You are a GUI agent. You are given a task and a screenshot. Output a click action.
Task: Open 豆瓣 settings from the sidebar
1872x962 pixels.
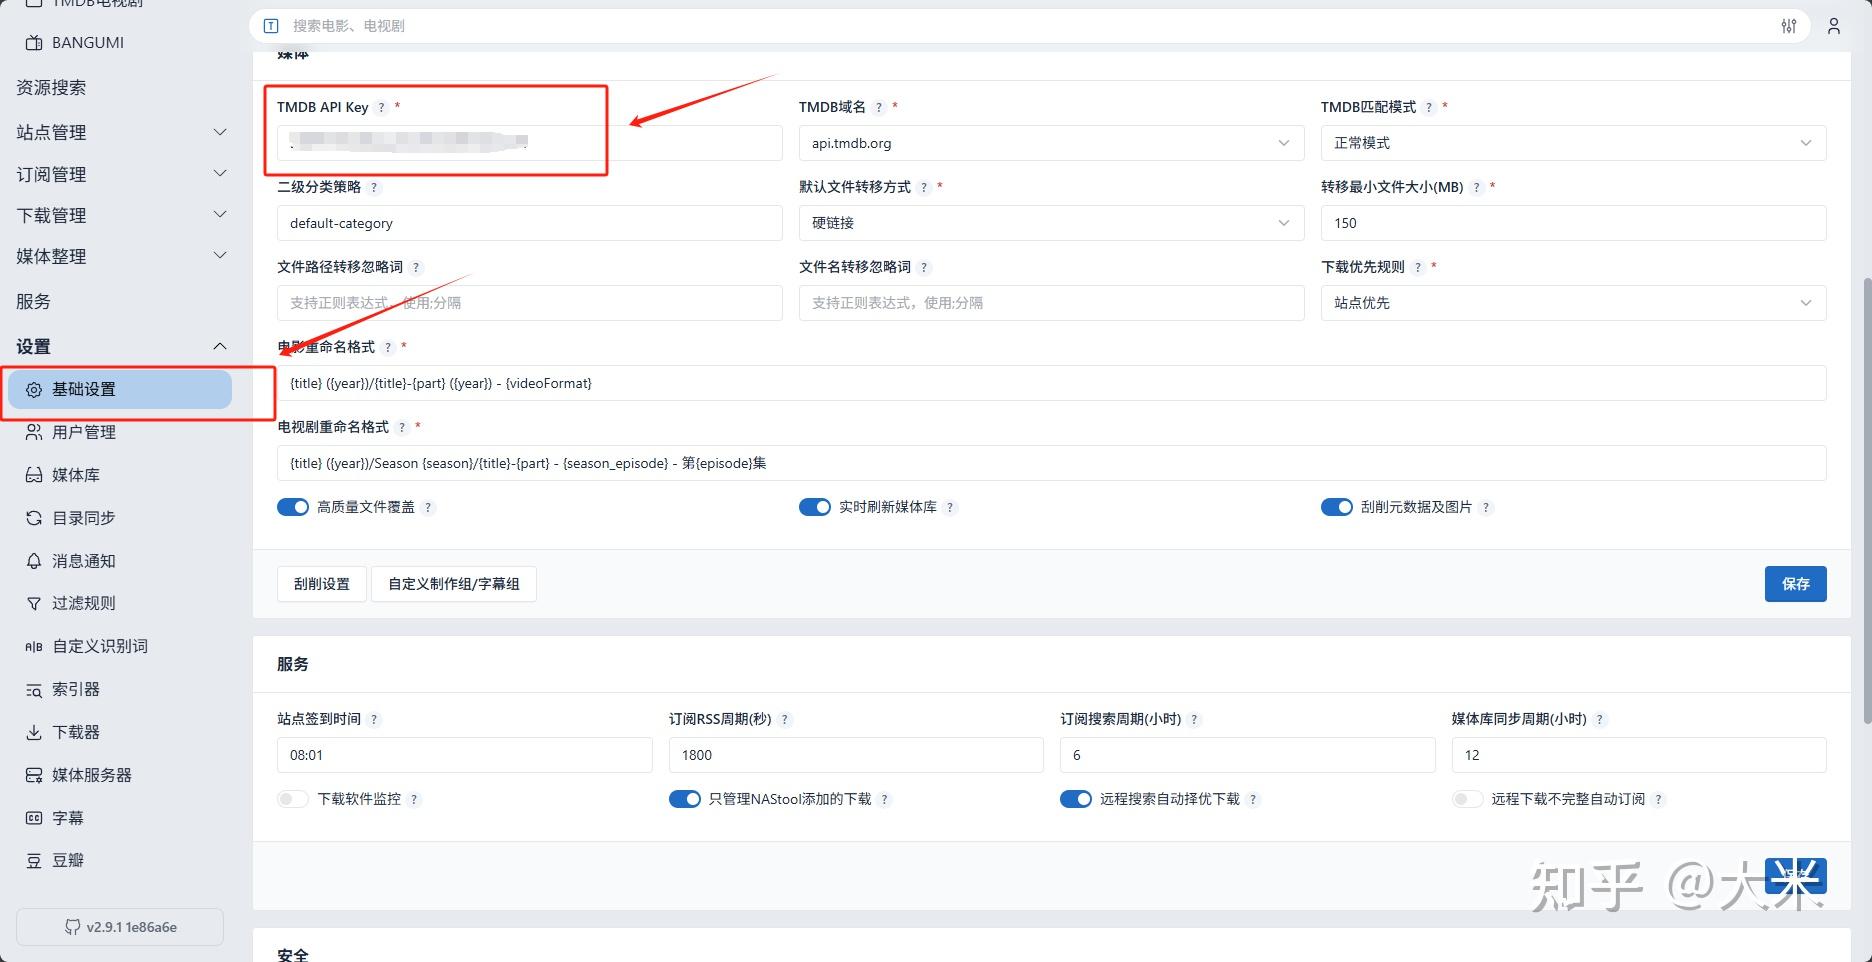(x=67, y=860)
